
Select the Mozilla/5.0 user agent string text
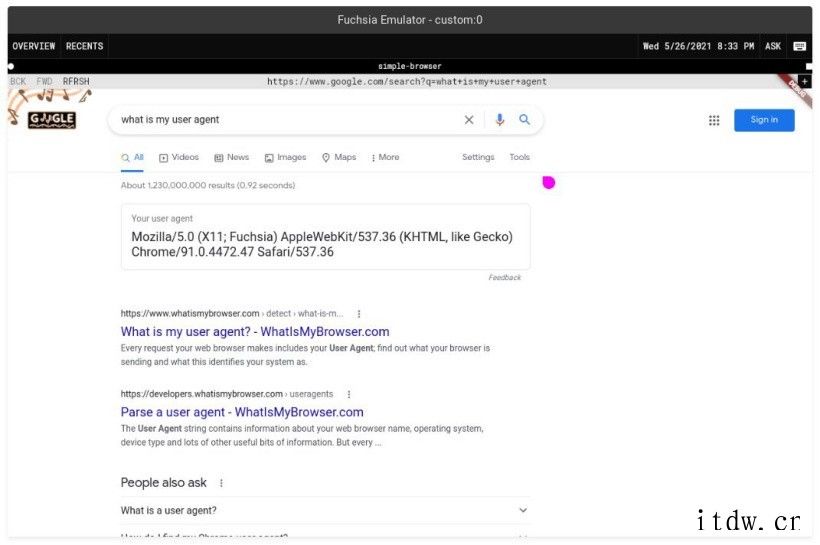322,244
